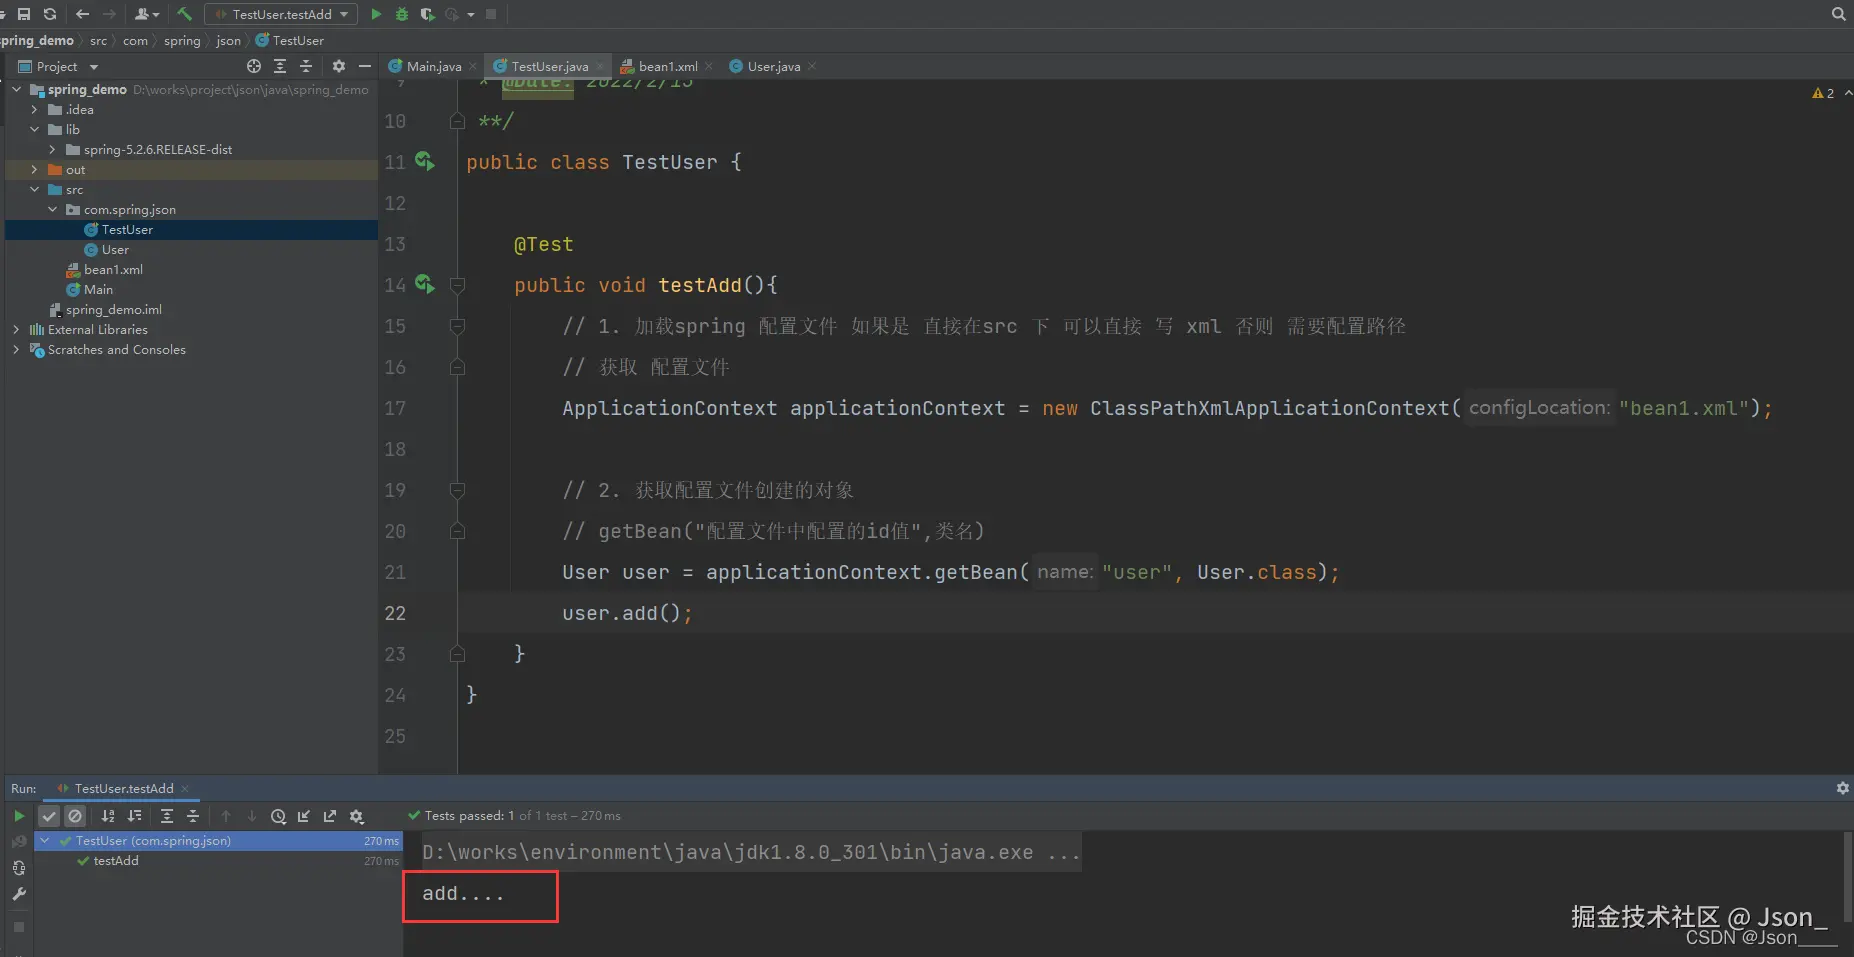This screenshot has width=1854, height=957.
Task: Click the 'src' breadcrumb in navigation bar
Action: (98, 41)
